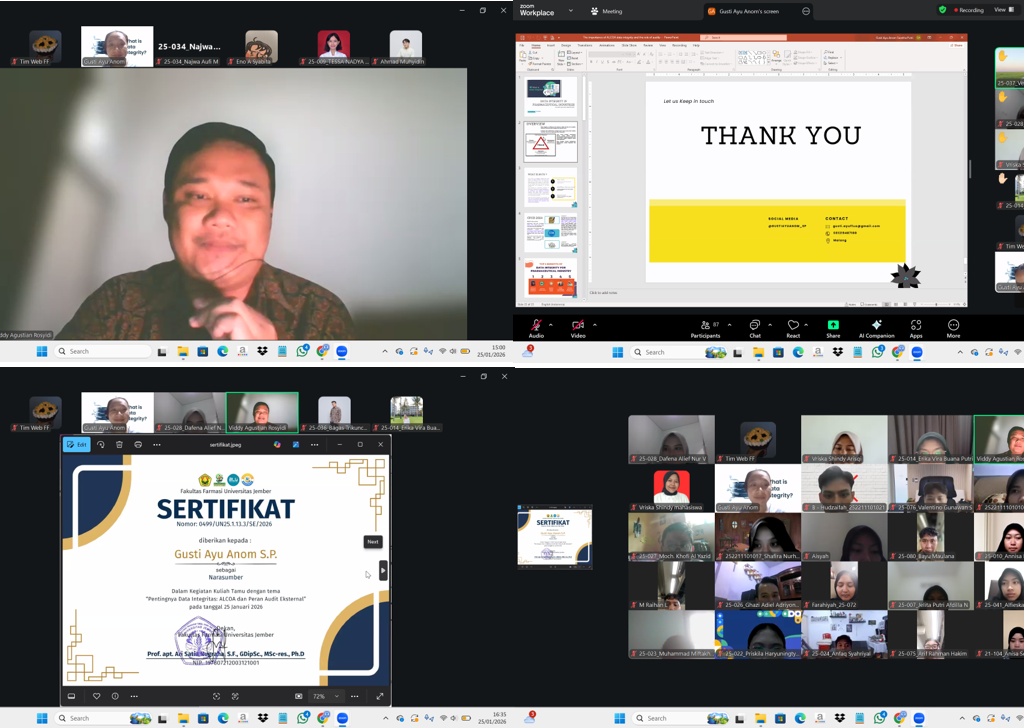Viewport: 1024px width, 728px height.
Task: Expand the Zoom Workplace dropdown arrow
Action: pos(572,11)
